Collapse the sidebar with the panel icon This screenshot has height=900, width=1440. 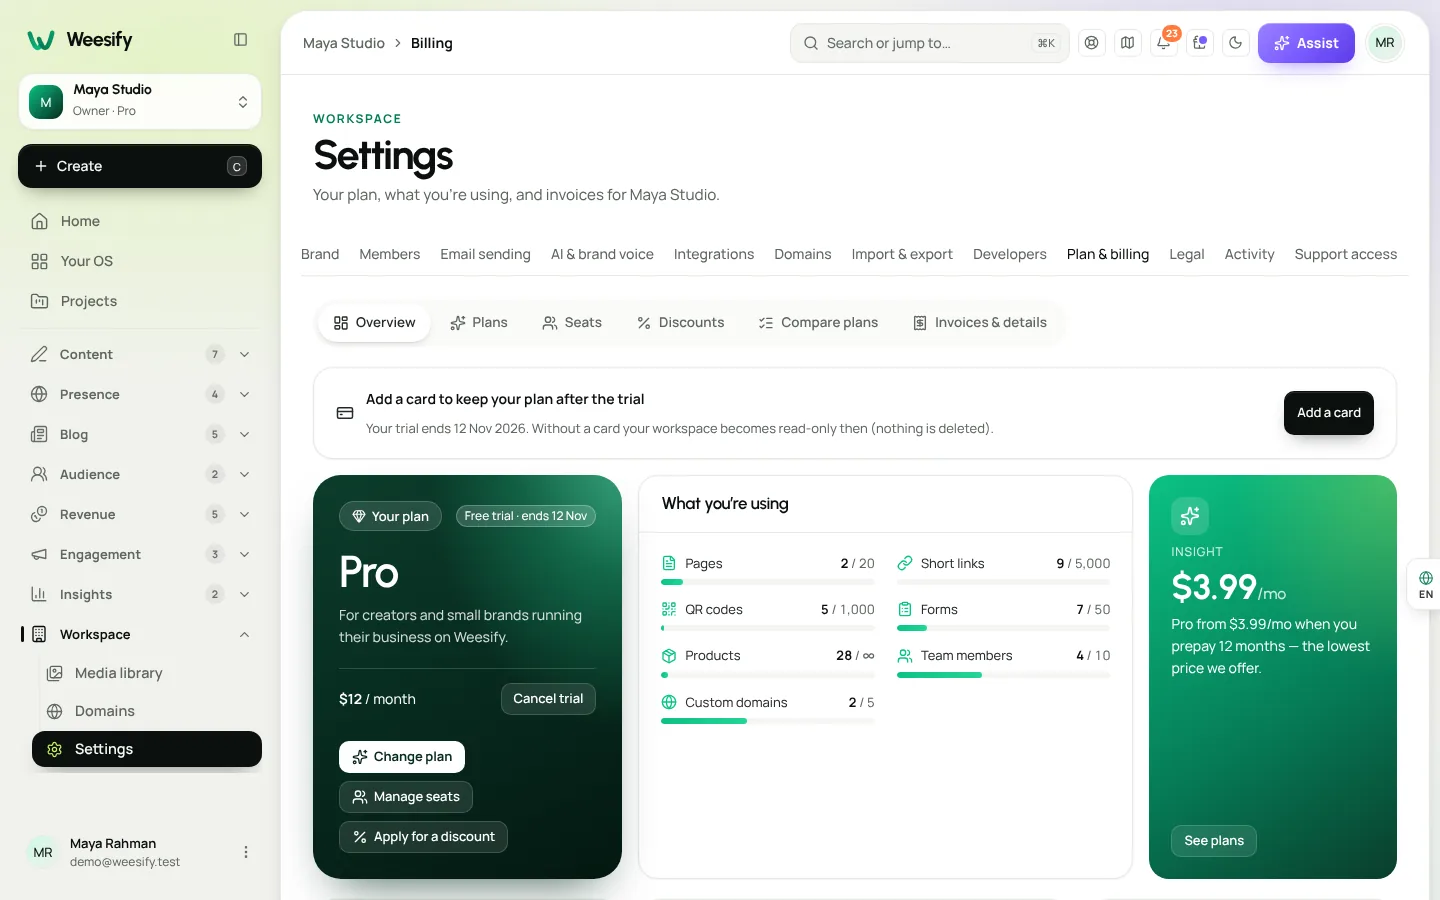[241, 40]
